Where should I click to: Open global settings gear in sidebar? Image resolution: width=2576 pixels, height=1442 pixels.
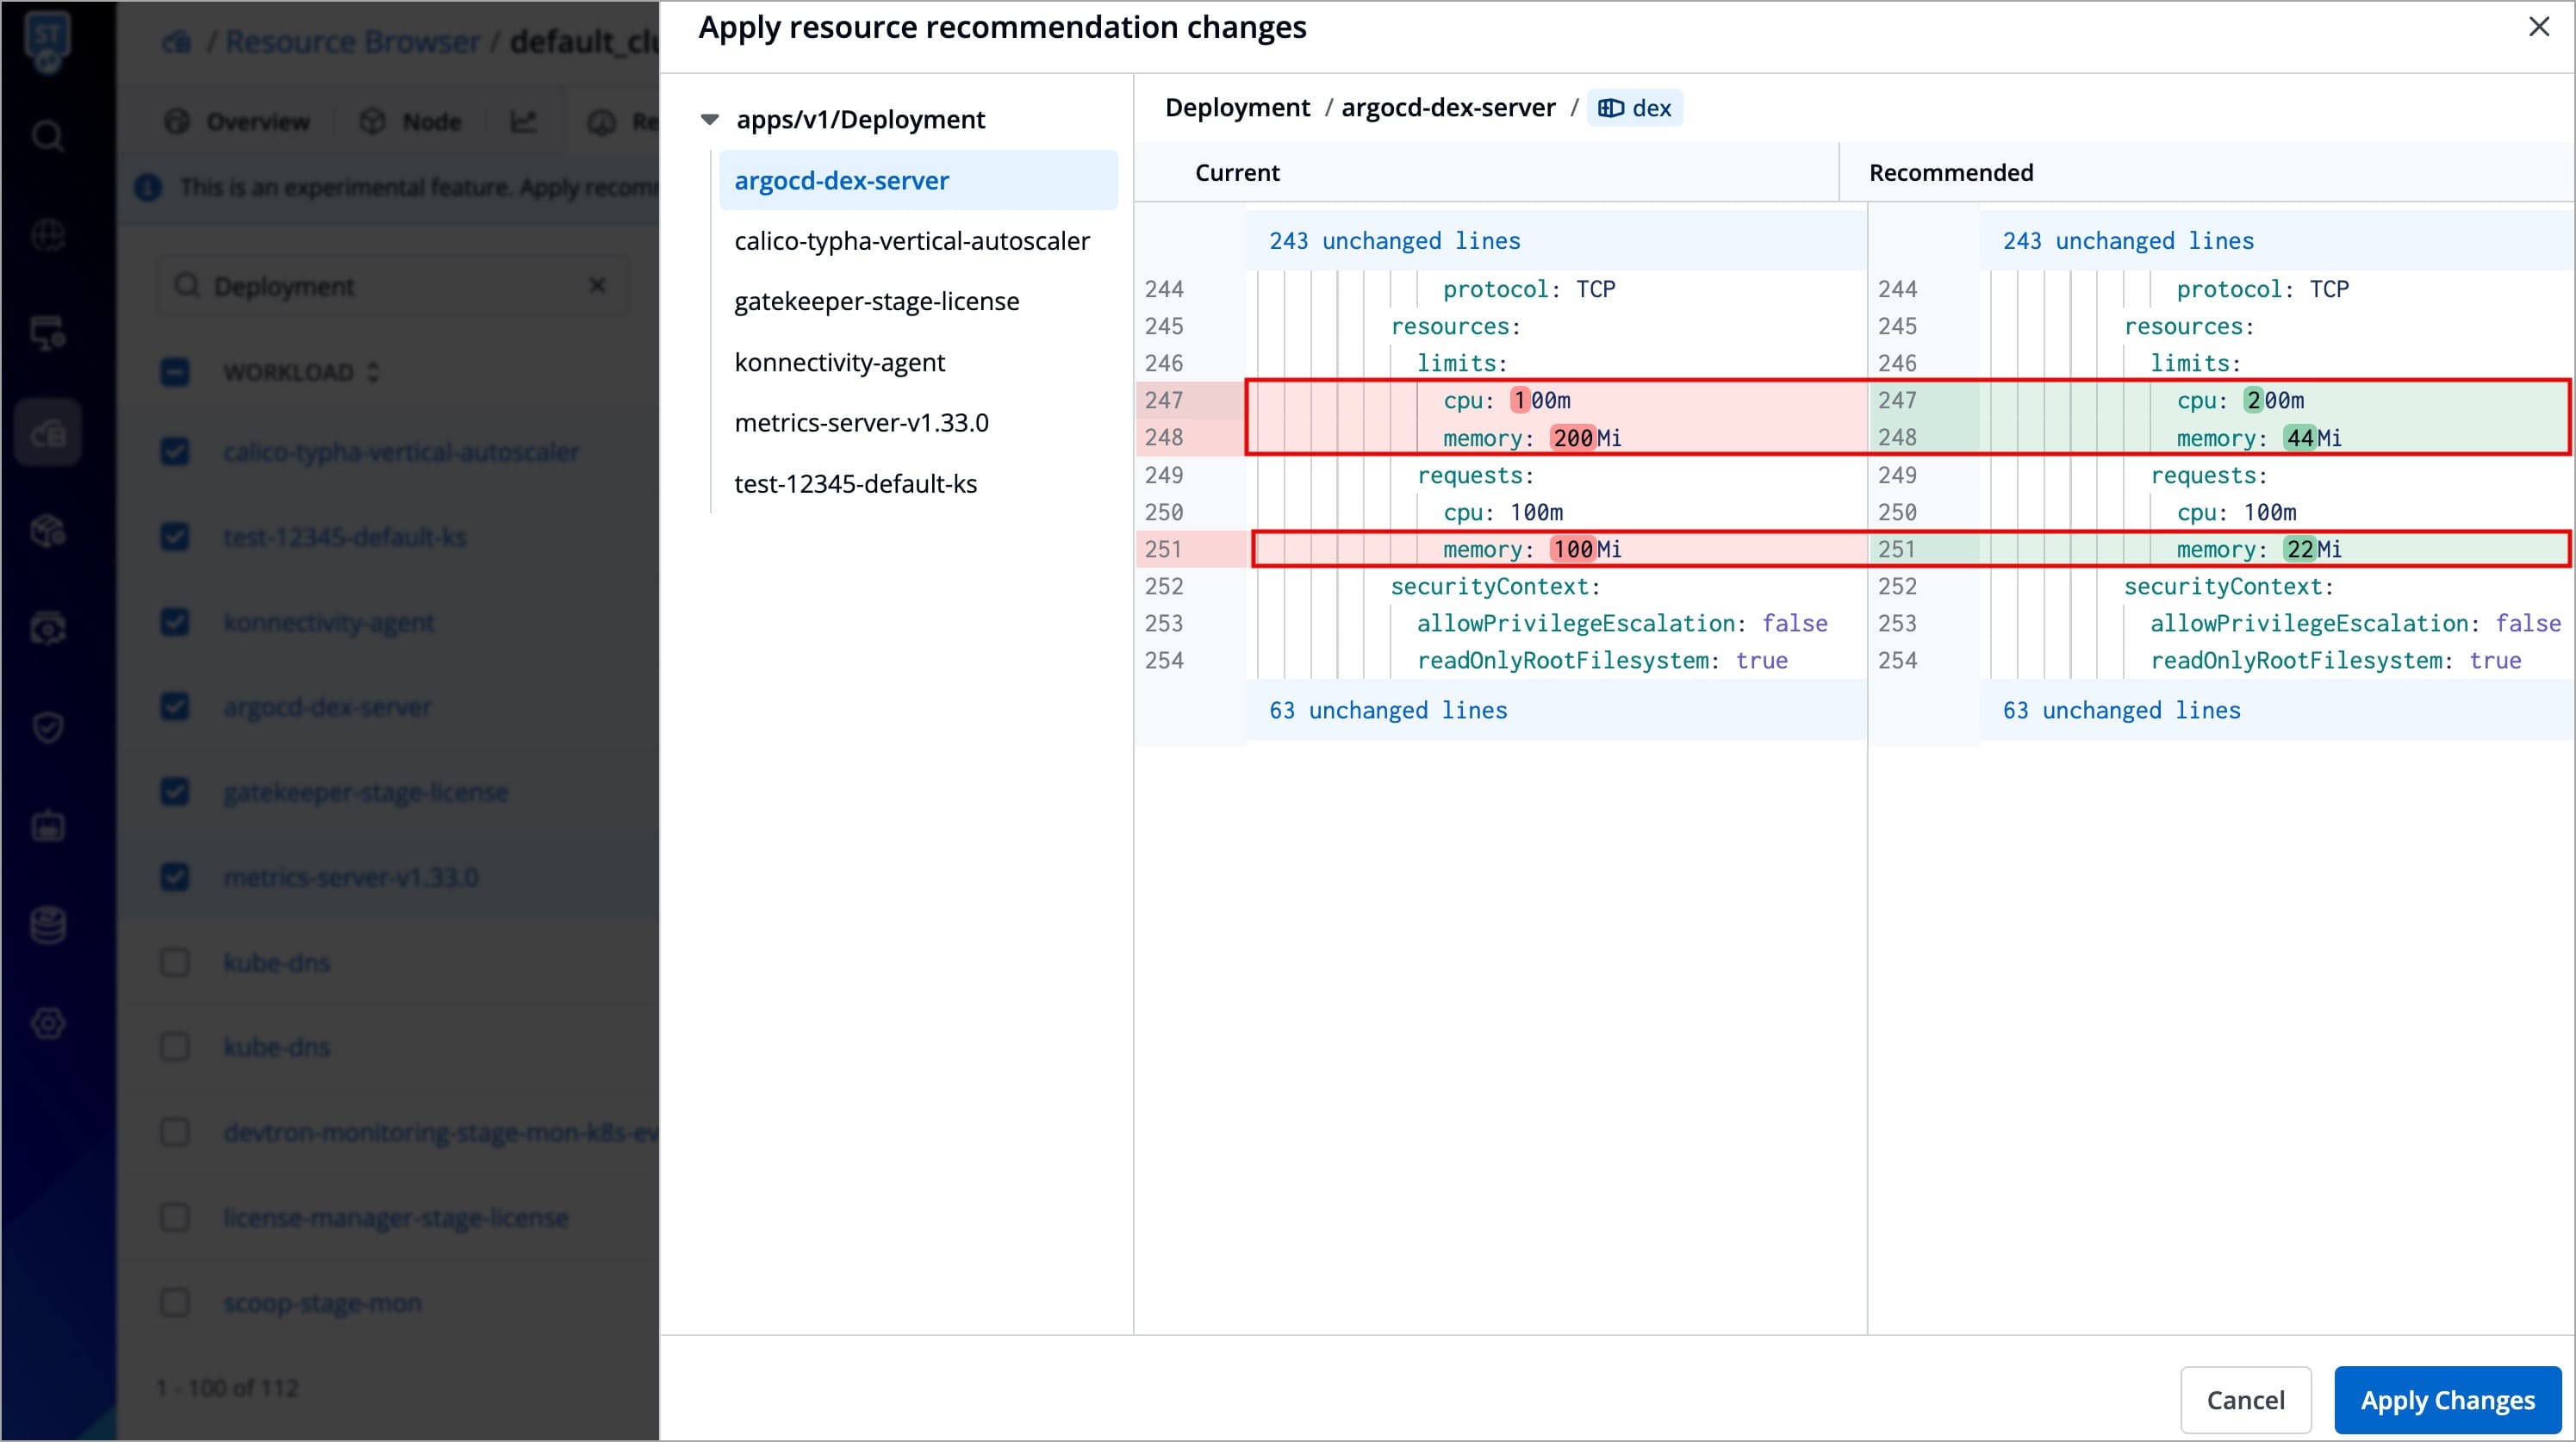coord(47,1023)
